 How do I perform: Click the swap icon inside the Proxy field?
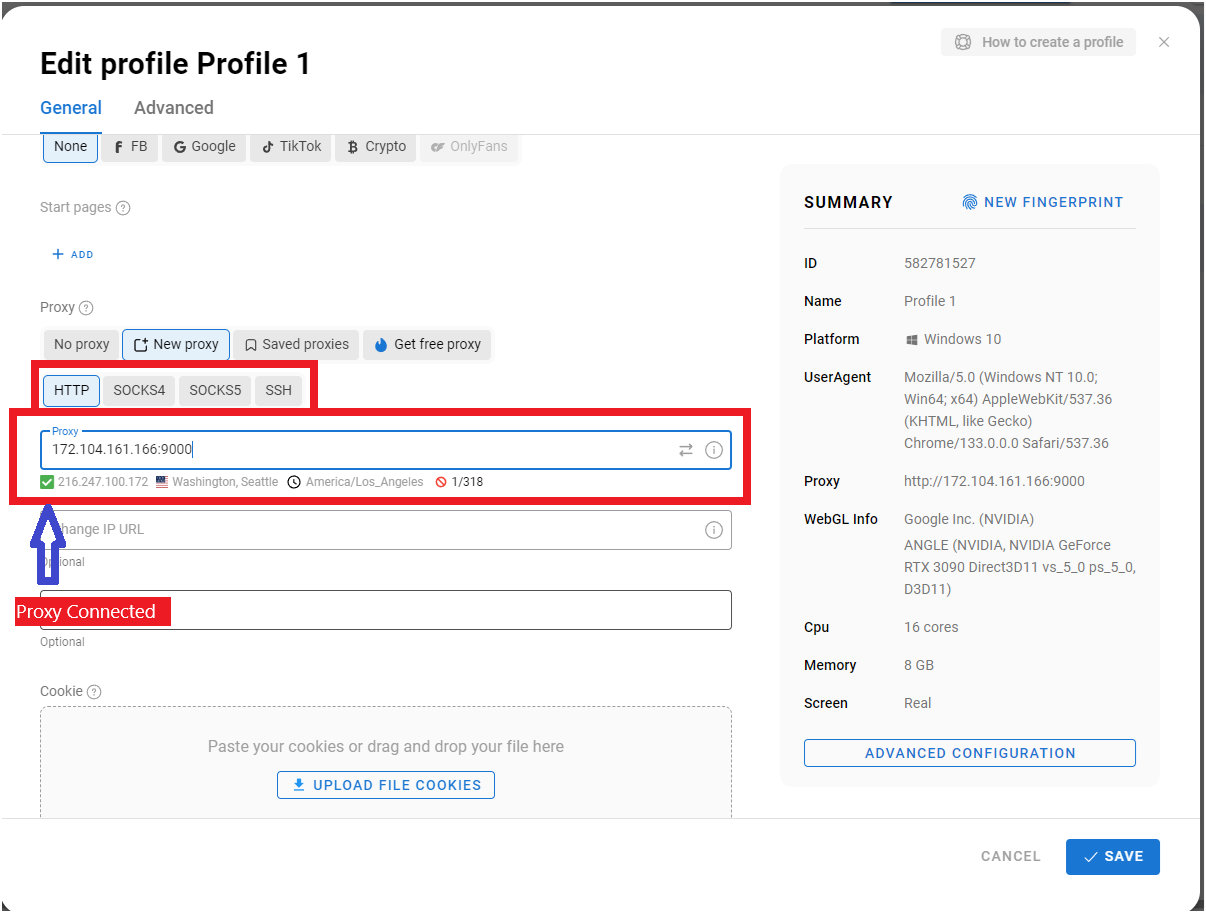click(686, 450)
